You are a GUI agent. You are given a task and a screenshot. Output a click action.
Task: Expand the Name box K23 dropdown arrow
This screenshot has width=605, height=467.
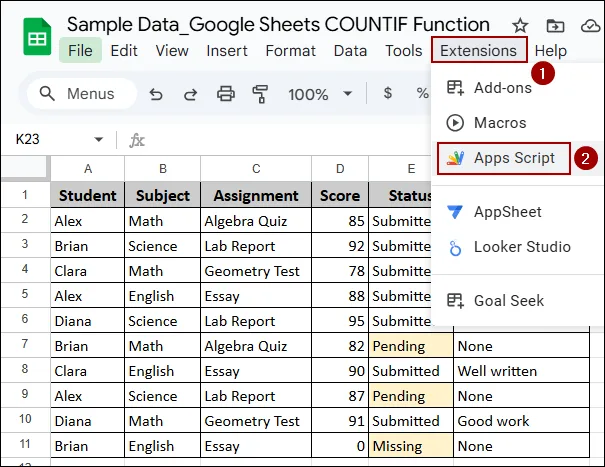point(99,139)
